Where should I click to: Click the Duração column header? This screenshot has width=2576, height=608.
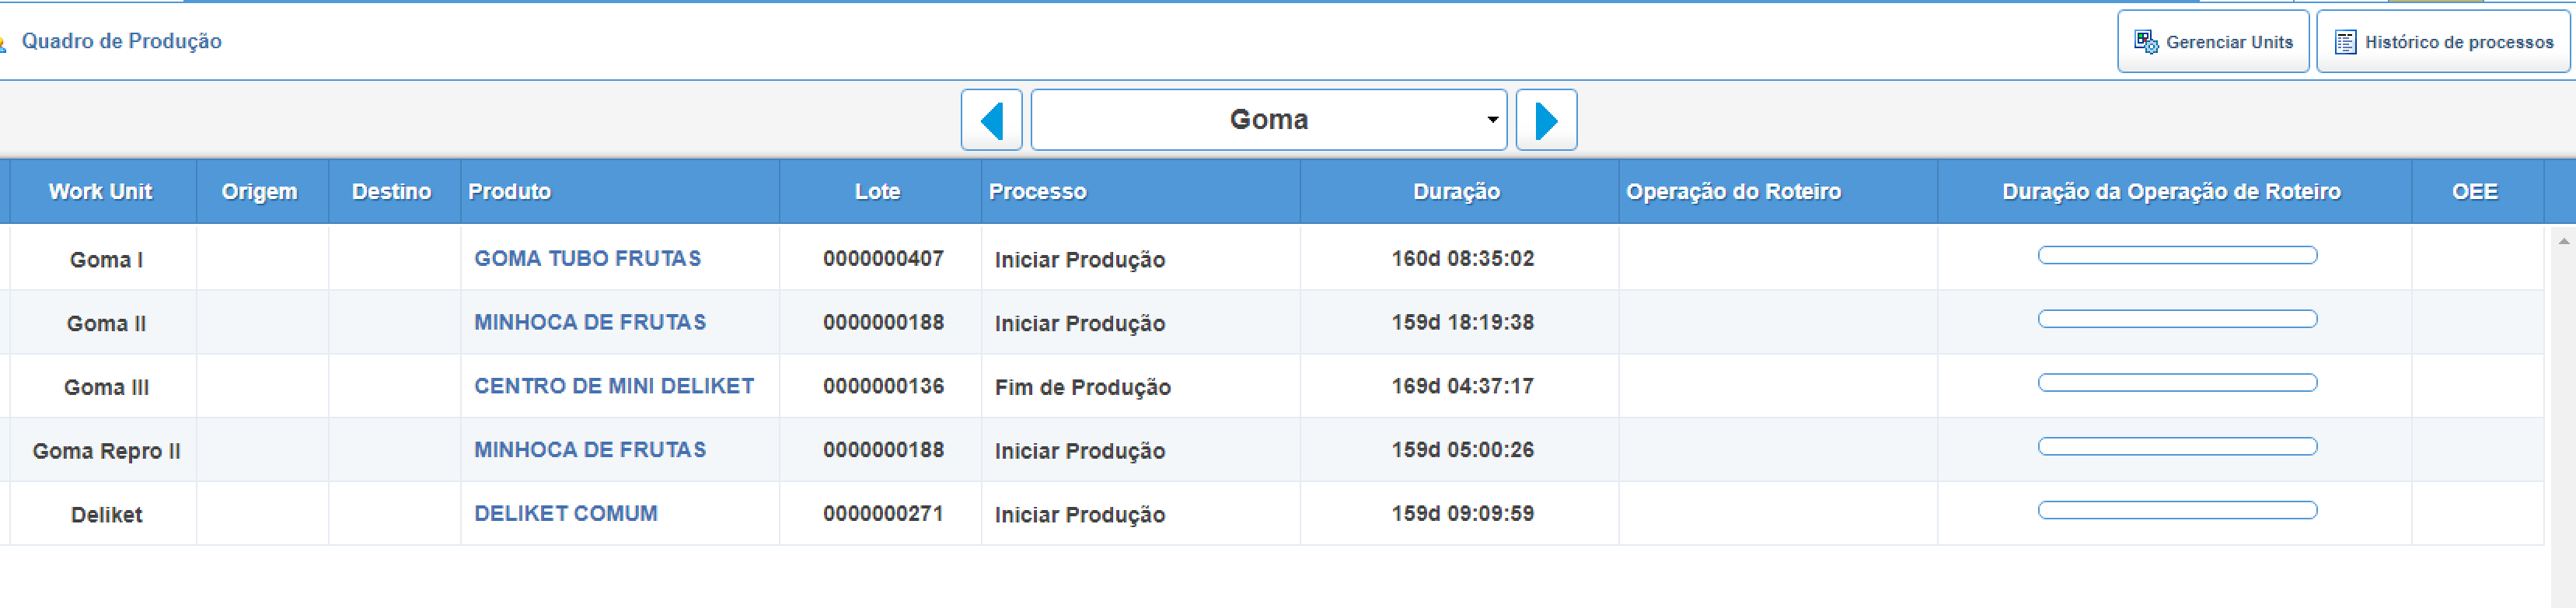(1458, 191)
